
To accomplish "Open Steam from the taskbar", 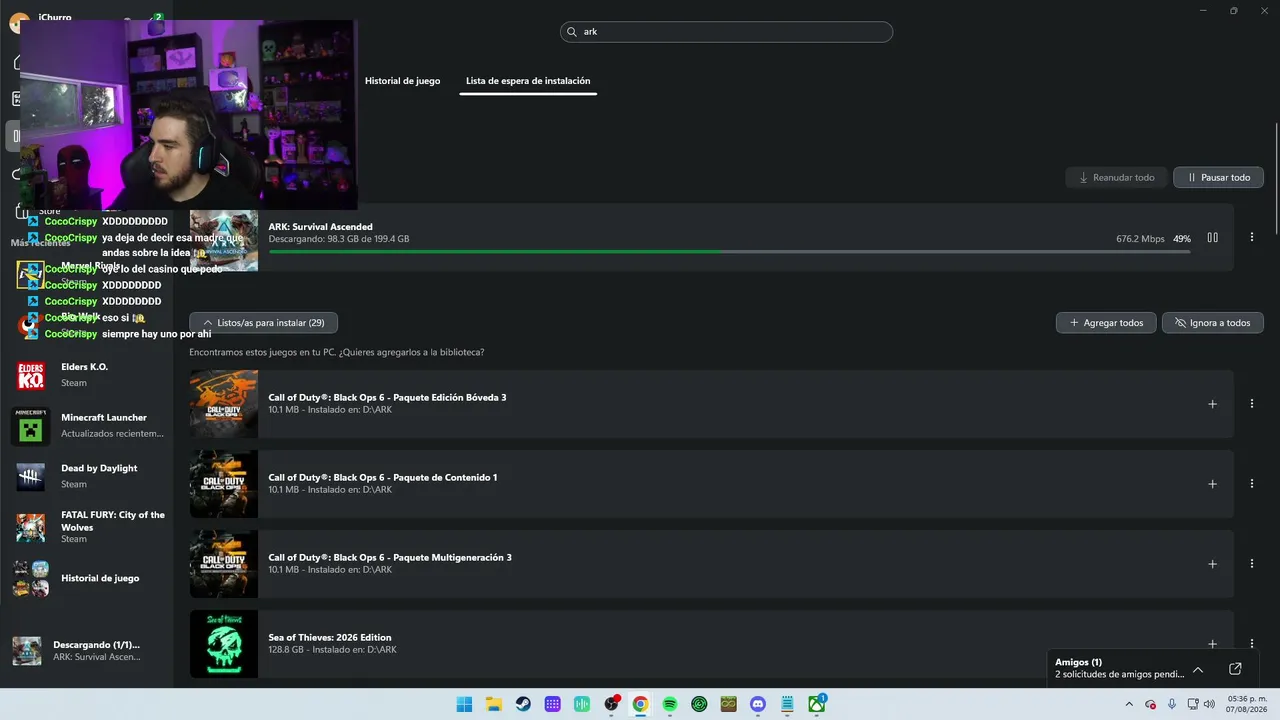I will click(523, 704).
